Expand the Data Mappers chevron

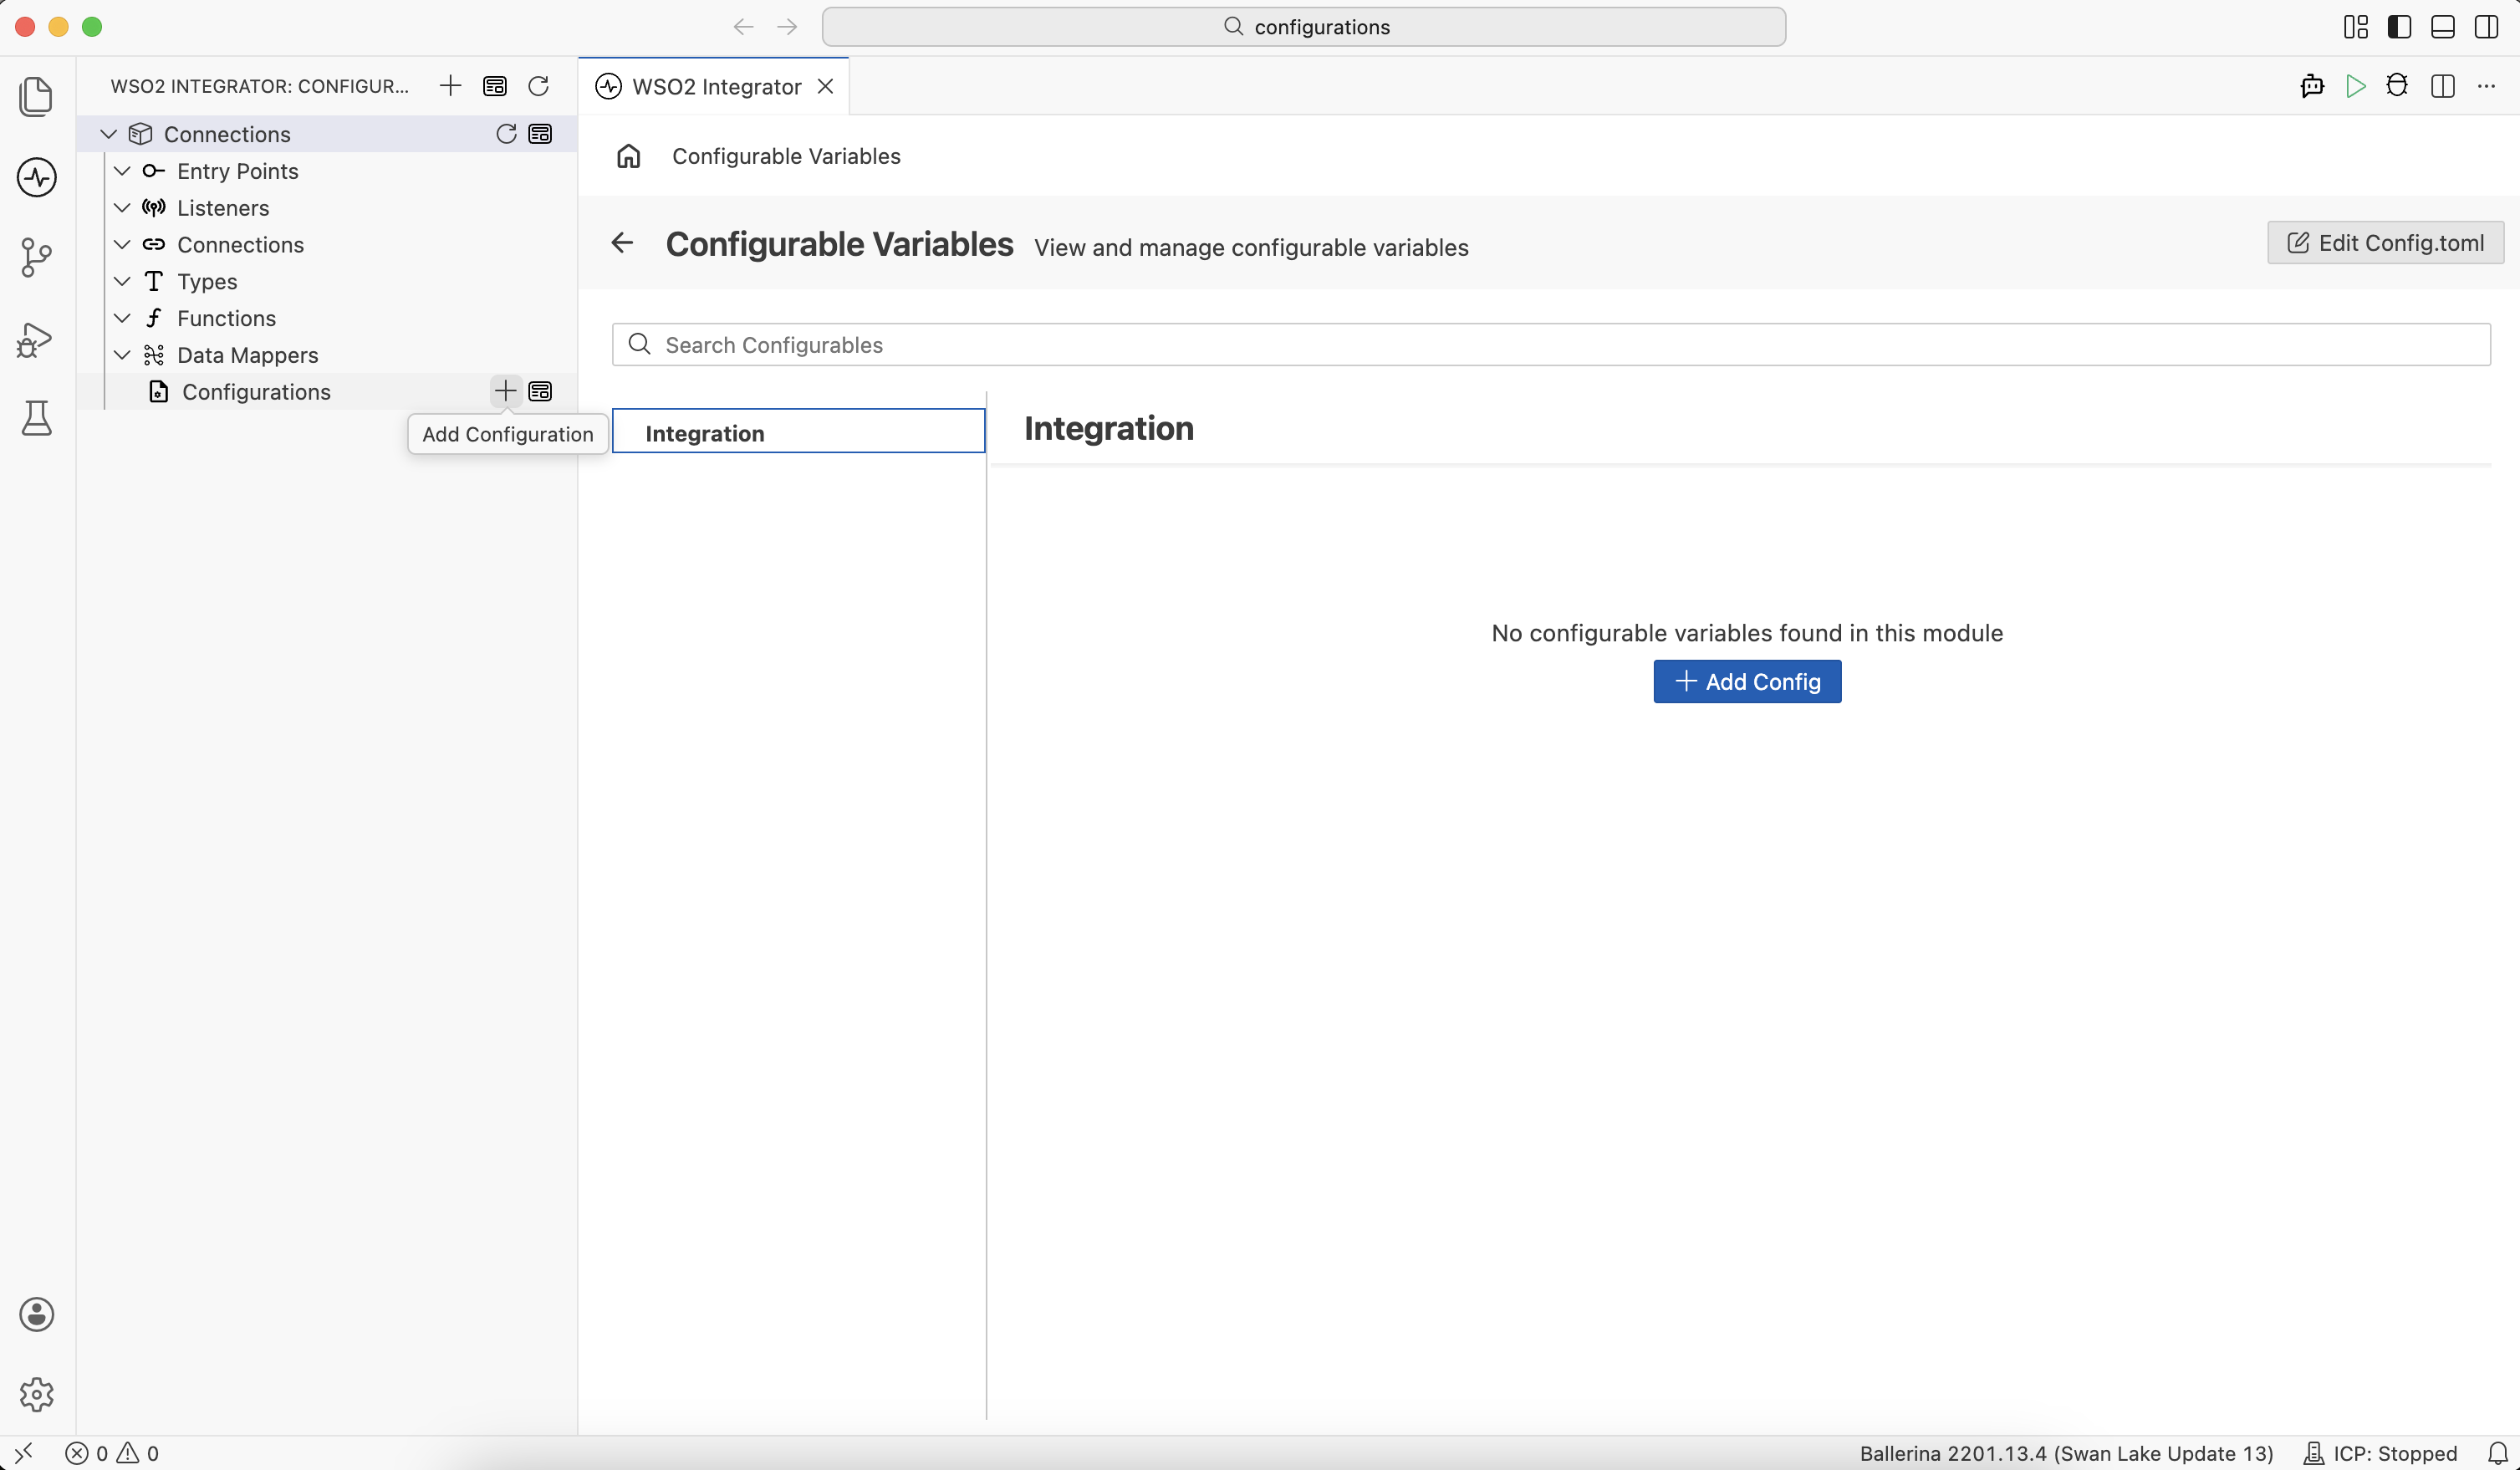[x=122, y=355]
